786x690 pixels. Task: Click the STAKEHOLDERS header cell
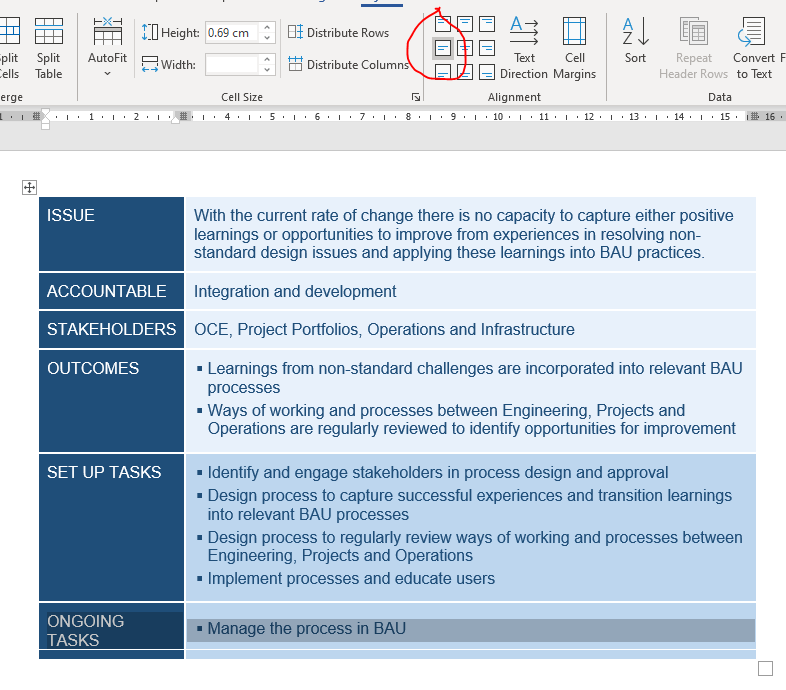(x=111, y=329)
